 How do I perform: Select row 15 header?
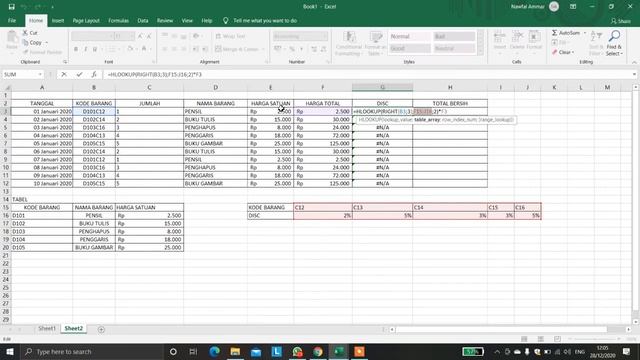point(6,207)
